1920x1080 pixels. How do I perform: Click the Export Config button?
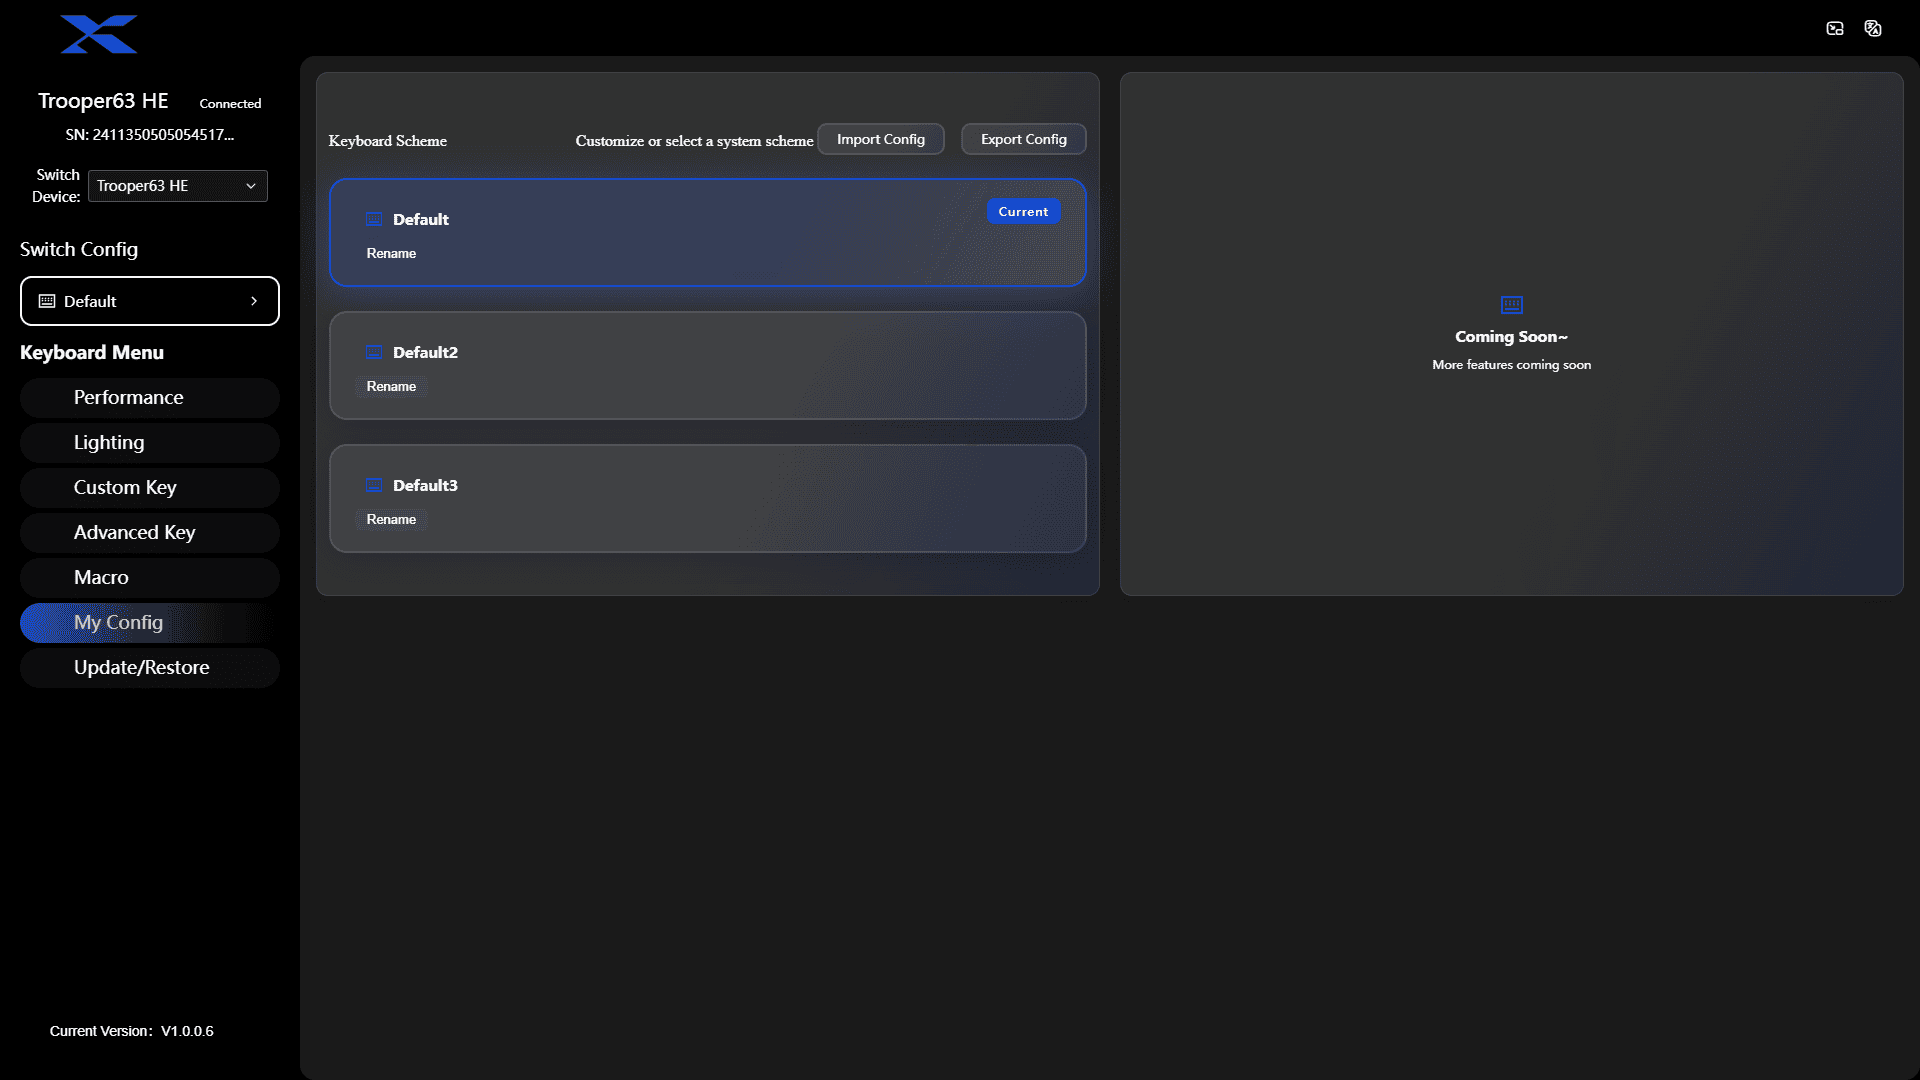(1024, 139)
